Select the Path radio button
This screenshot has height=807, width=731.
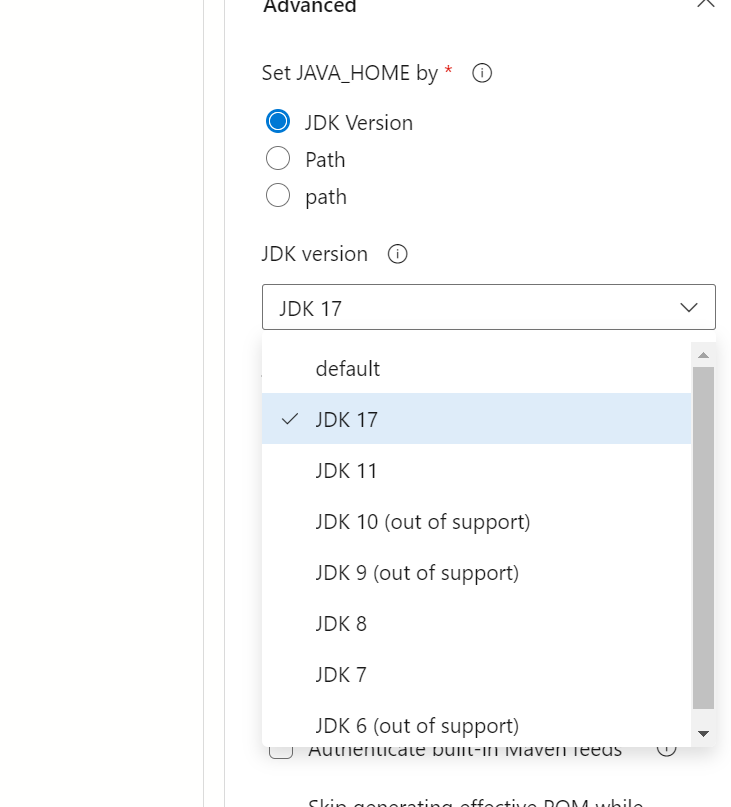pyautogui.click(x=278, y=158)
